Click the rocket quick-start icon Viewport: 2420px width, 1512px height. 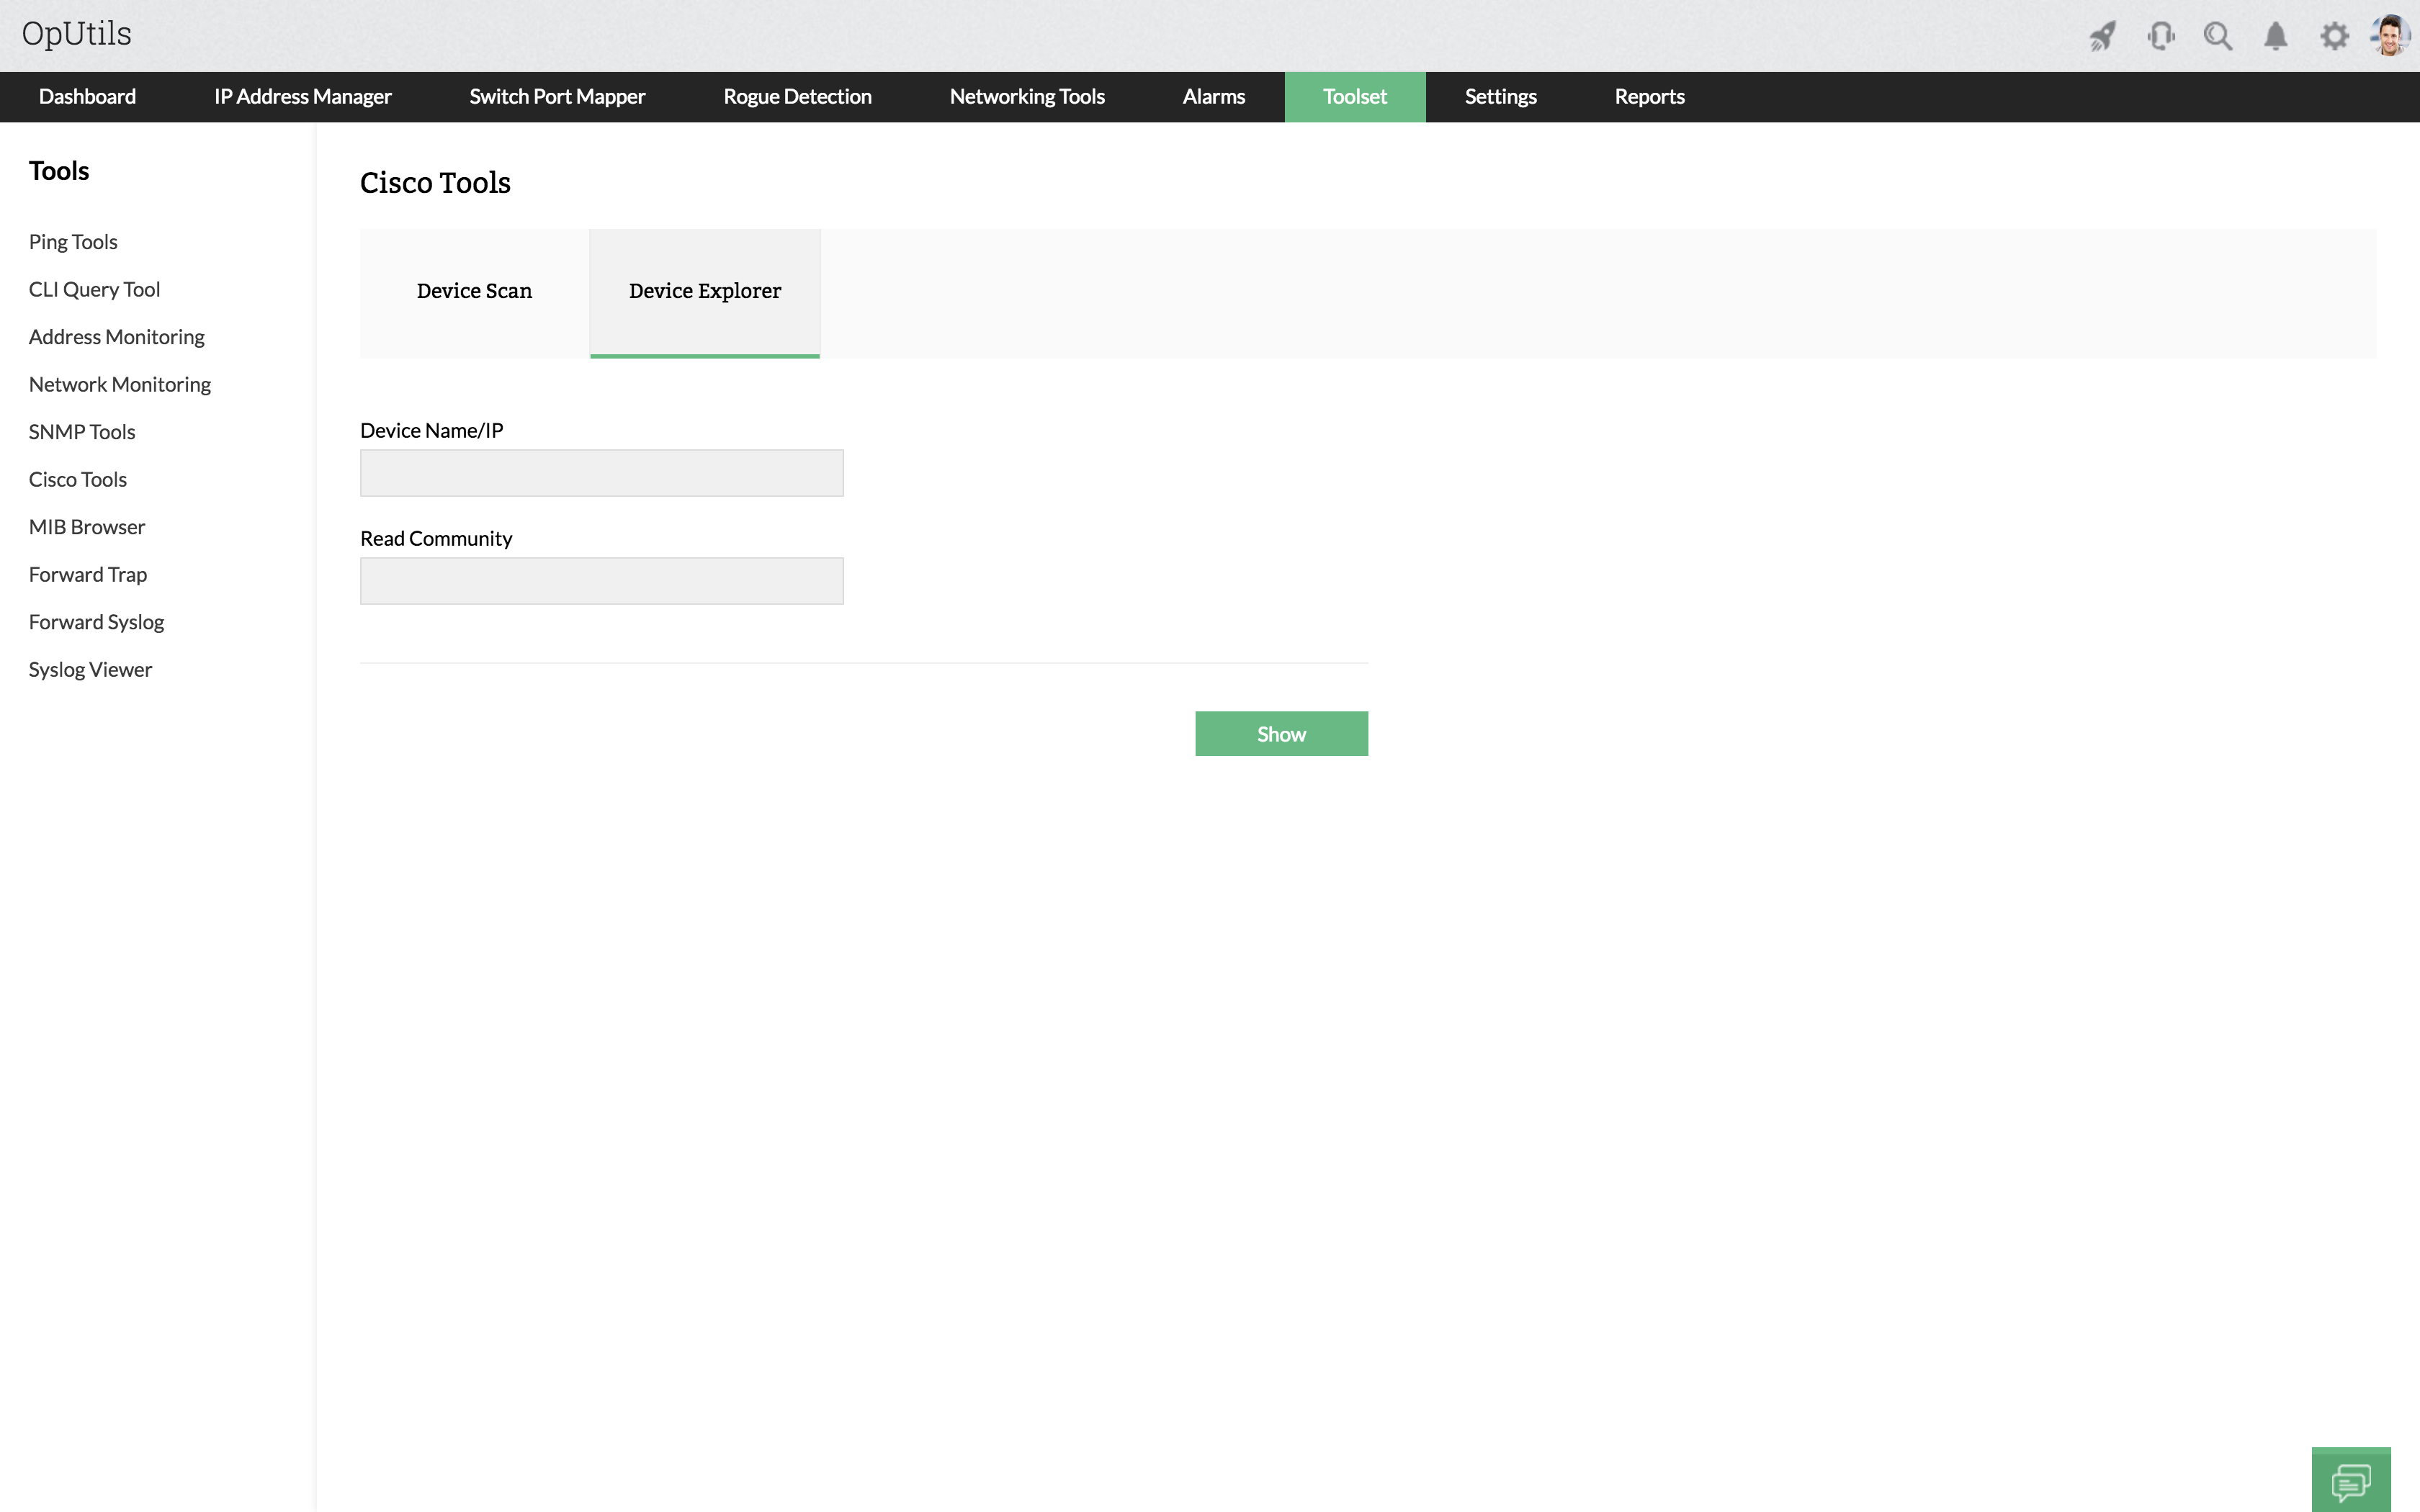click(2102, 37)
